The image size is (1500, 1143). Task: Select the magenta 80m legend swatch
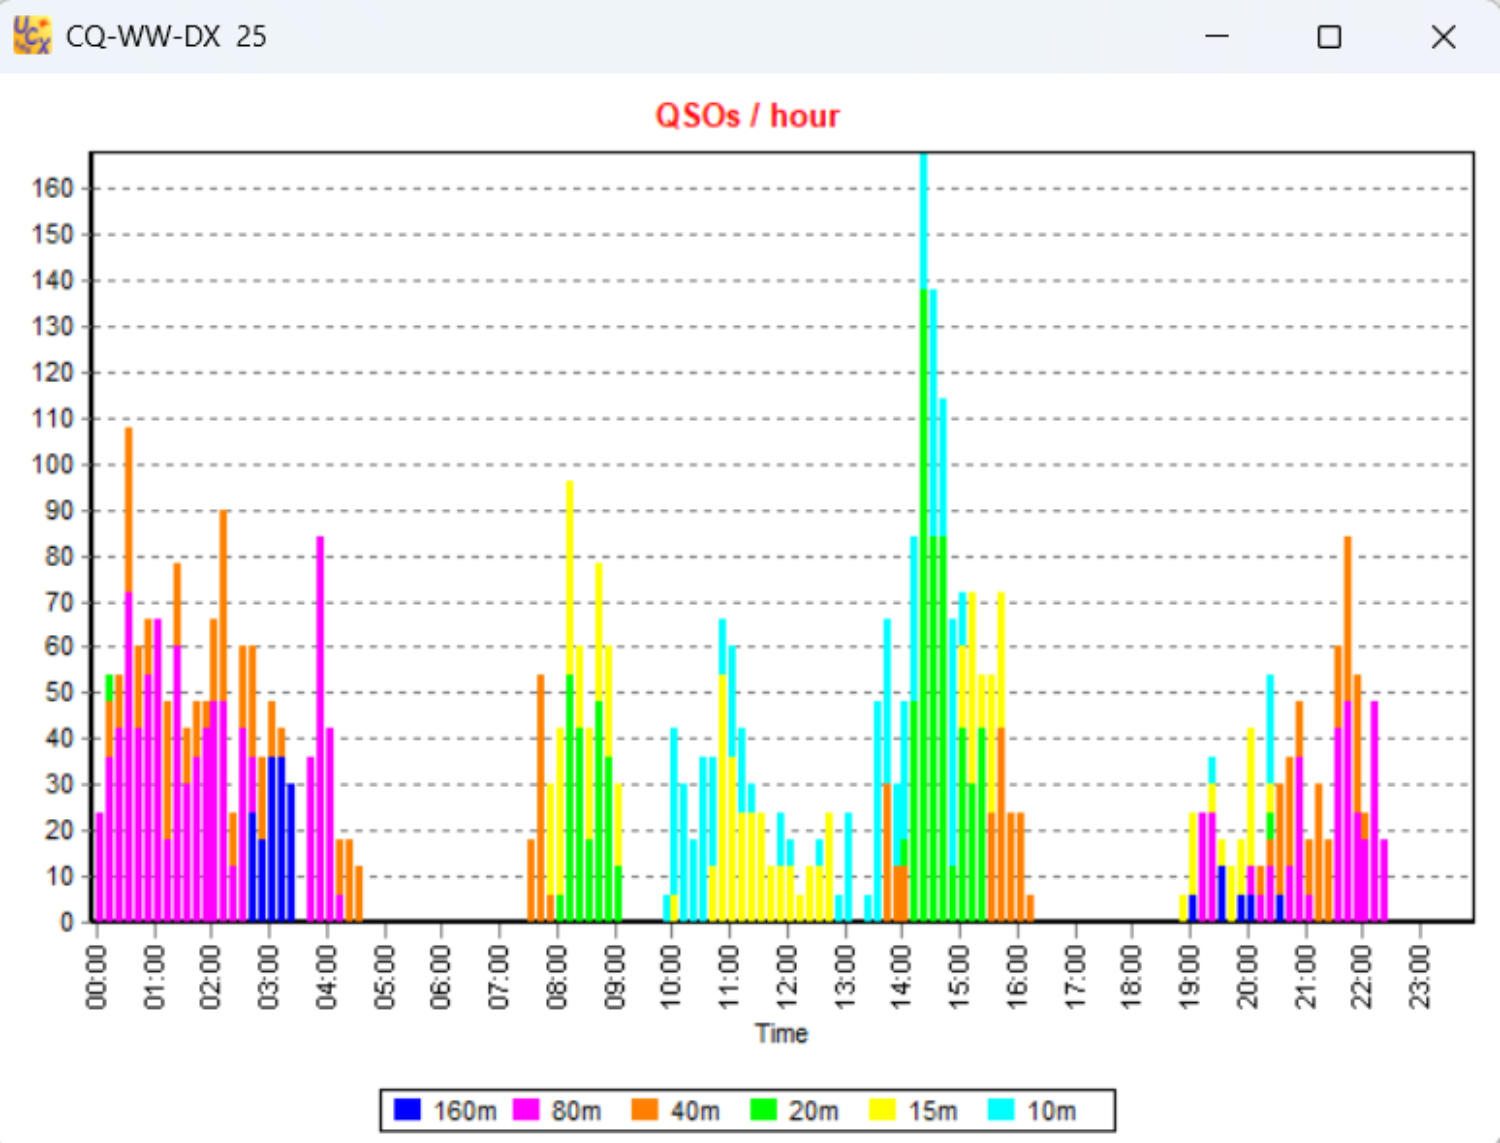point(526,1110)
